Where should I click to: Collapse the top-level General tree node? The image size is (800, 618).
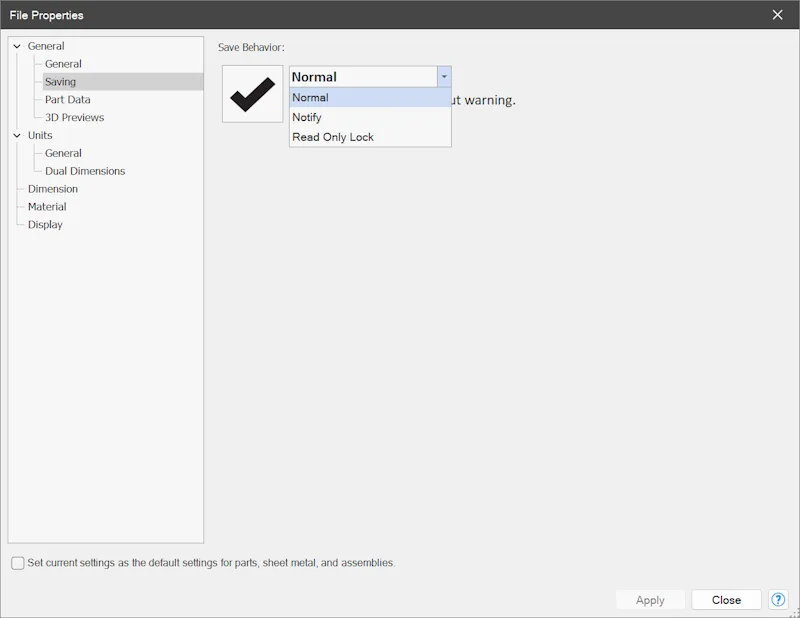(x=17, y=46)
